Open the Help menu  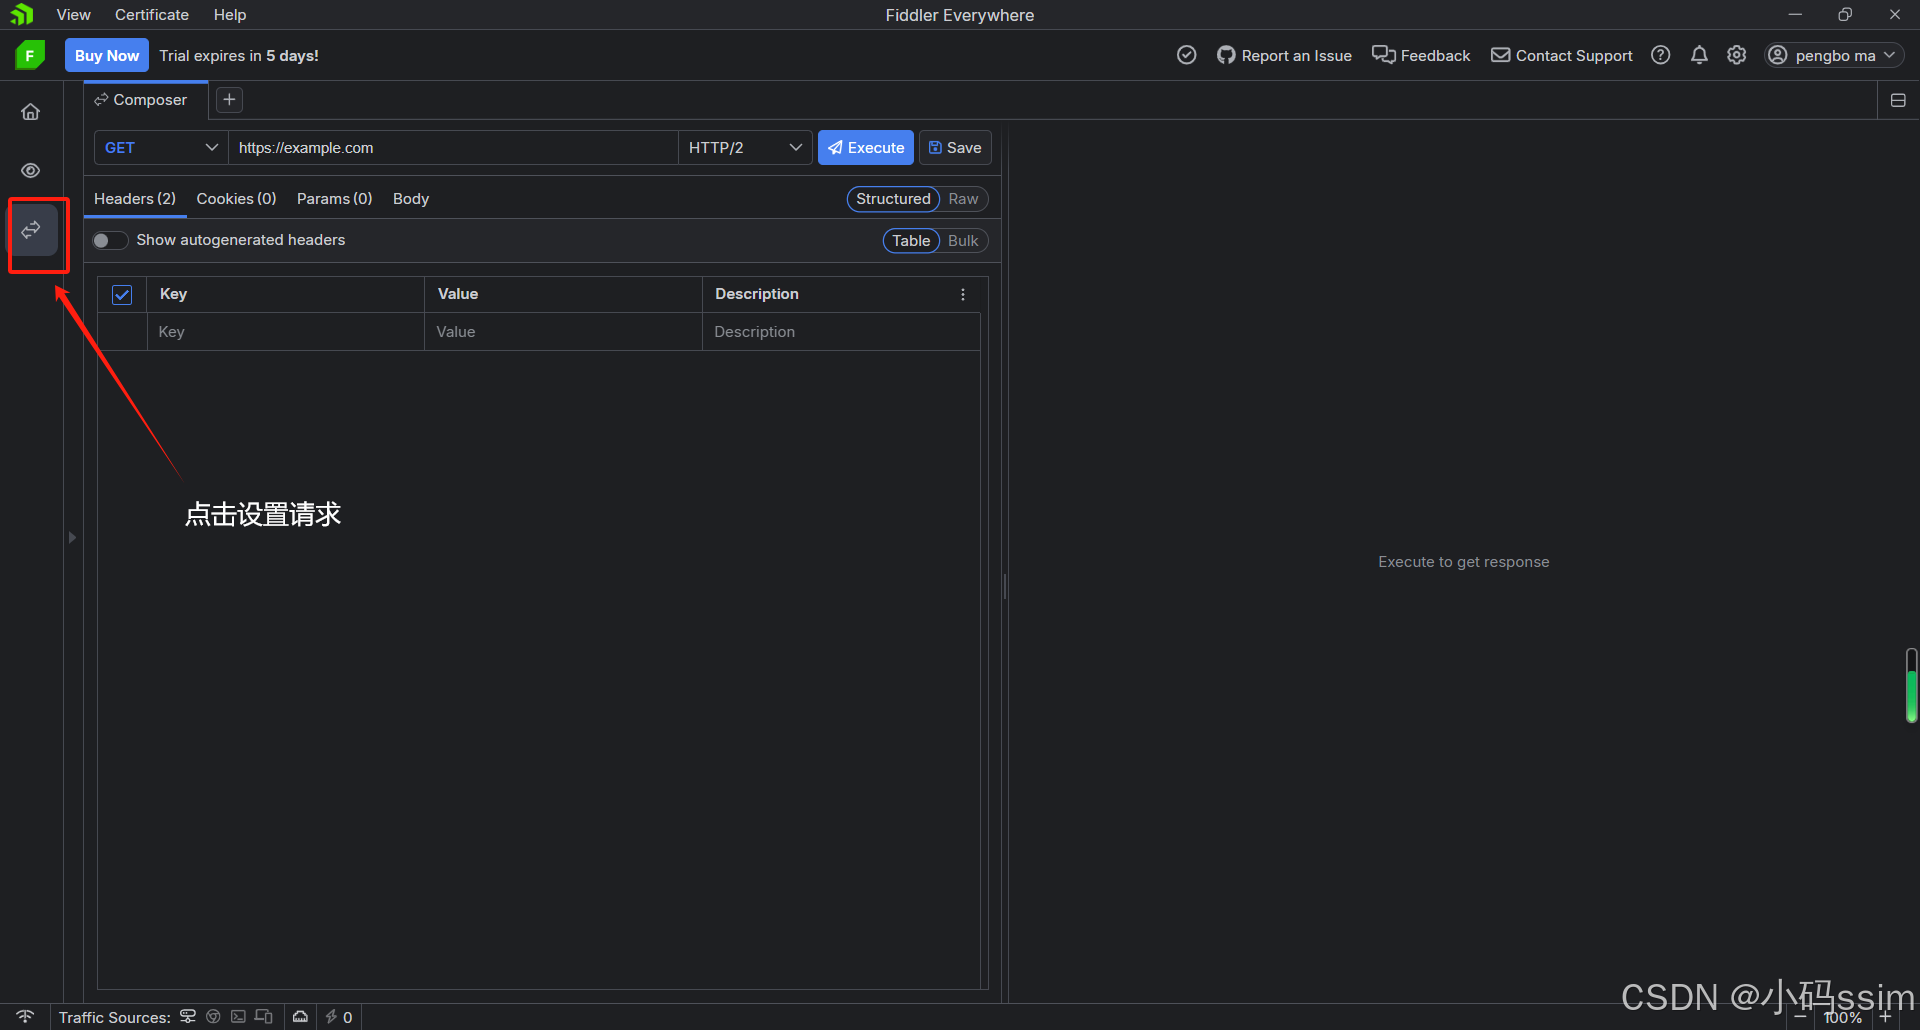pyautogui.click(x=230, y=15)
